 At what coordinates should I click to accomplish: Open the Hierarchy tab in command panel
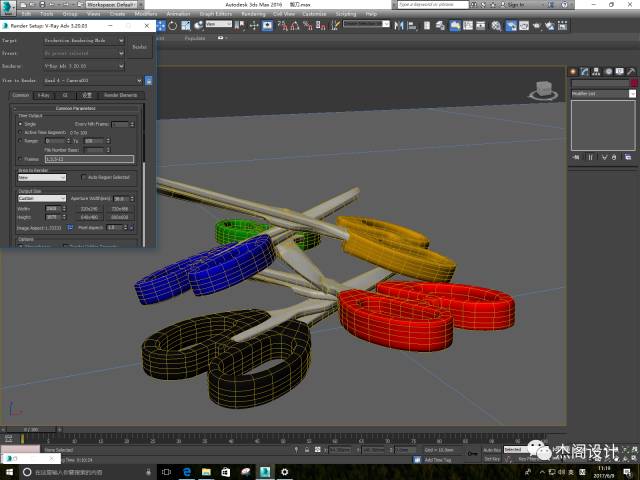tap(596, 71)
